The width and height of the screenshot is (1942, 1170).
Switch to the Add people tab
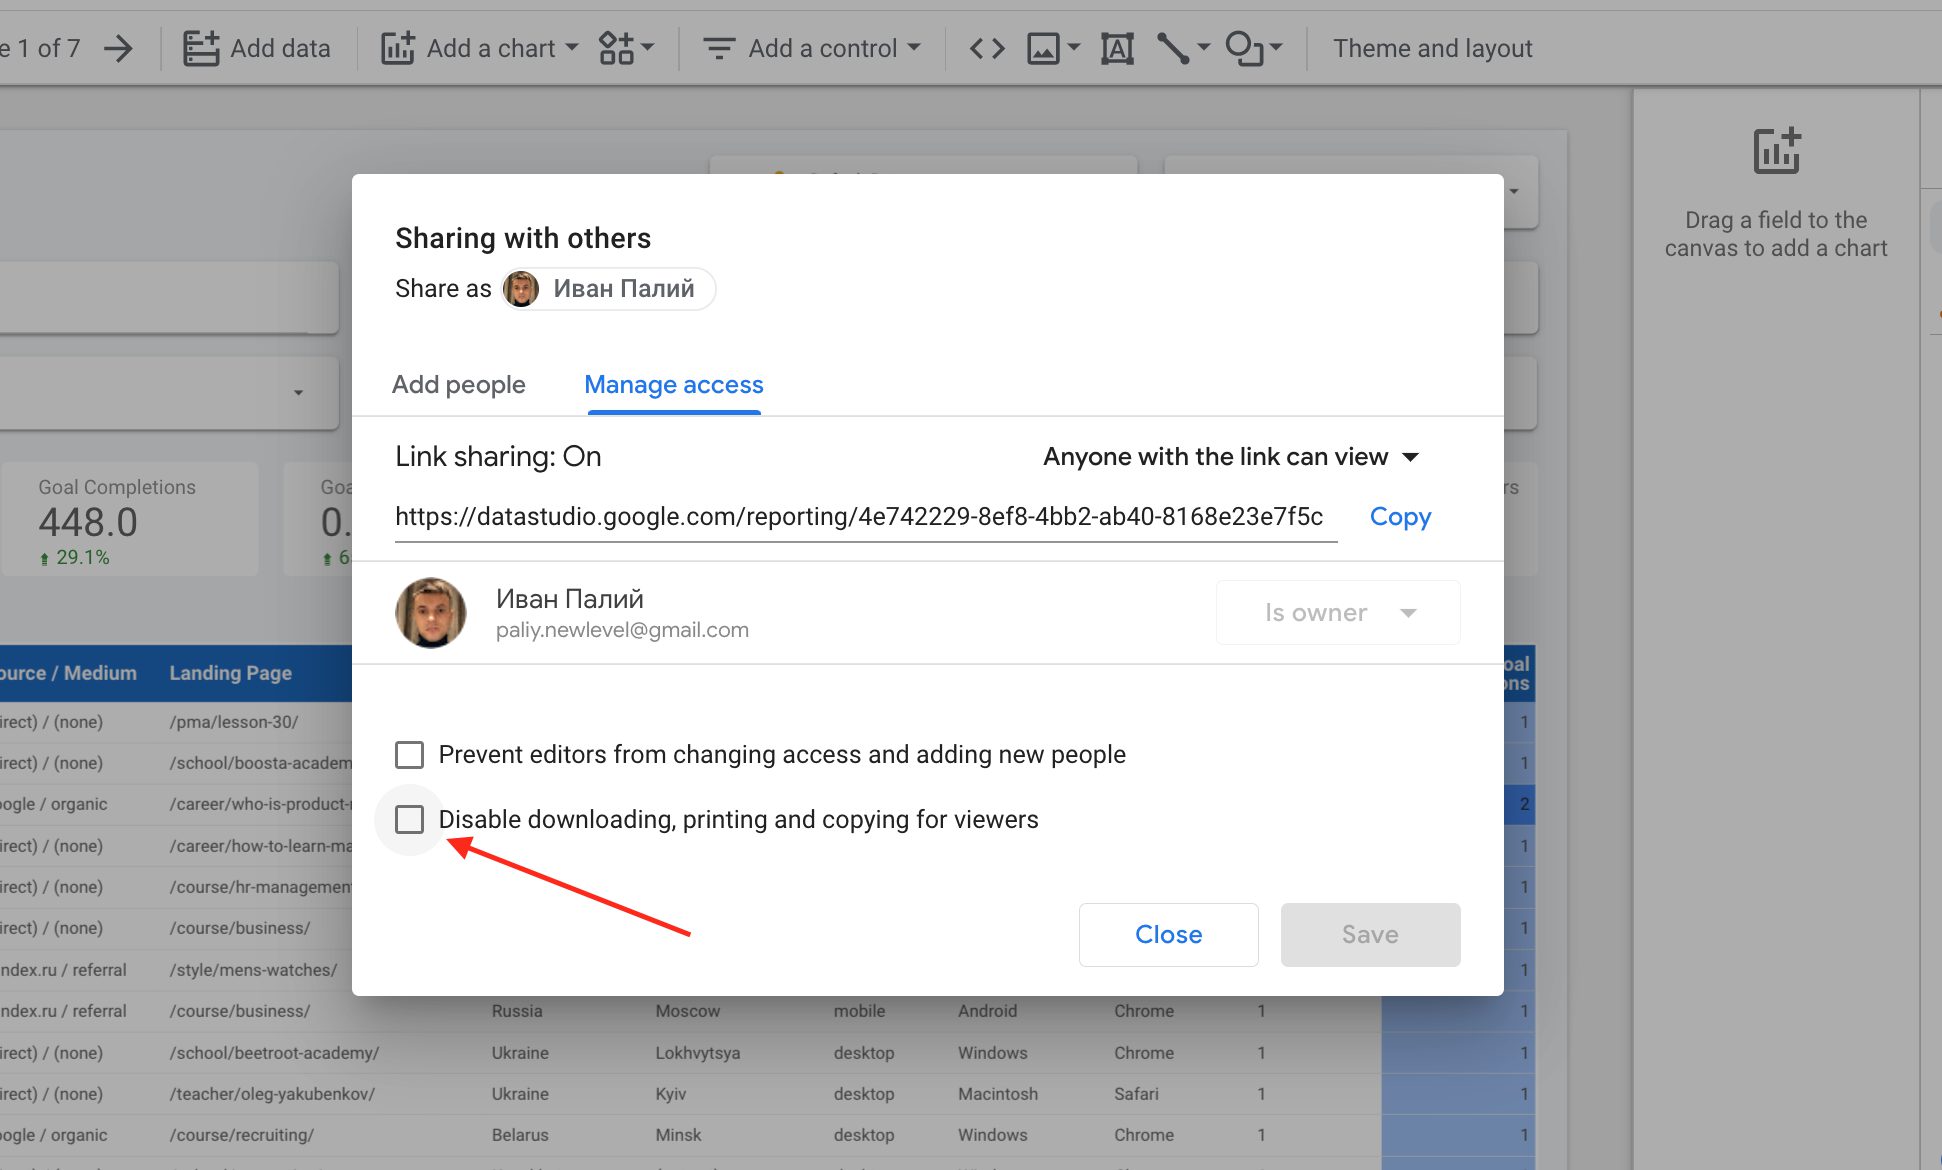pyautogui.click(x=458, y=385)
